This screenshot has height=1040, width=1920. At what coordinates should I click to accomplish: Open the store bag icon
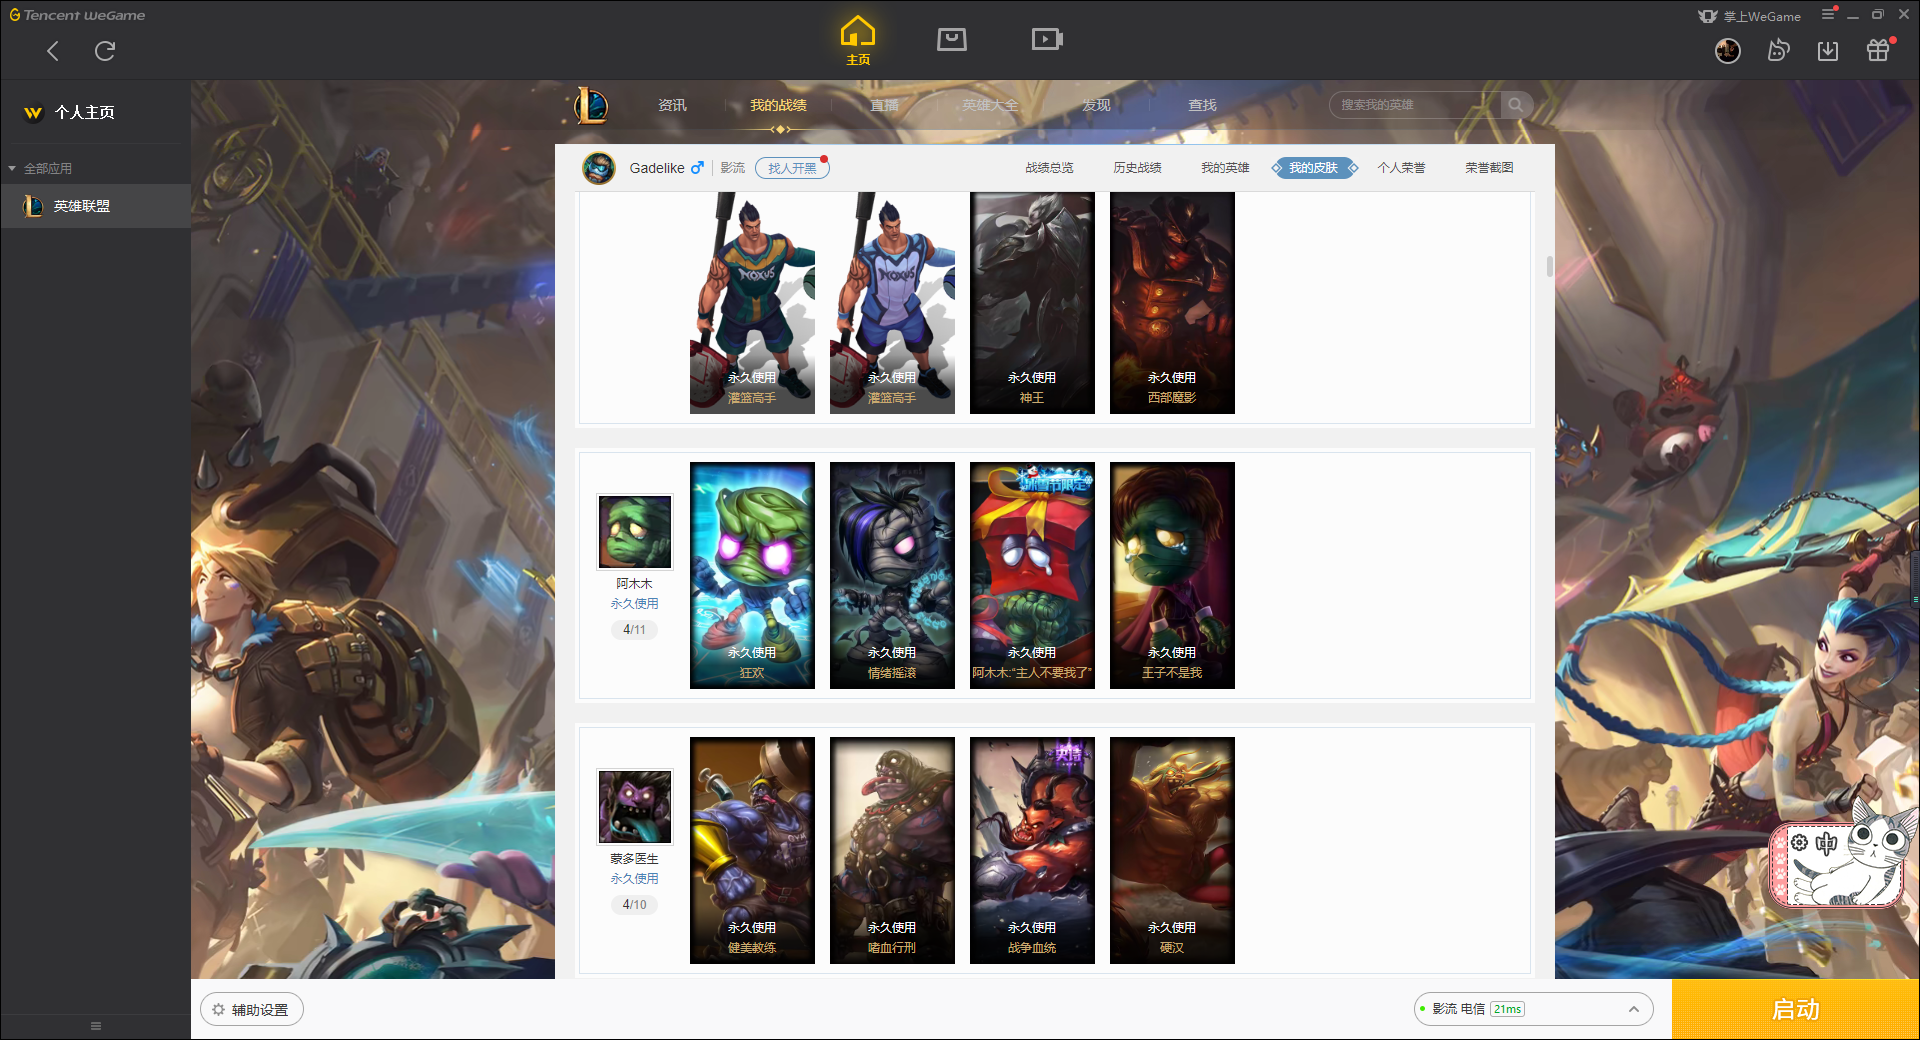[952, 39]
